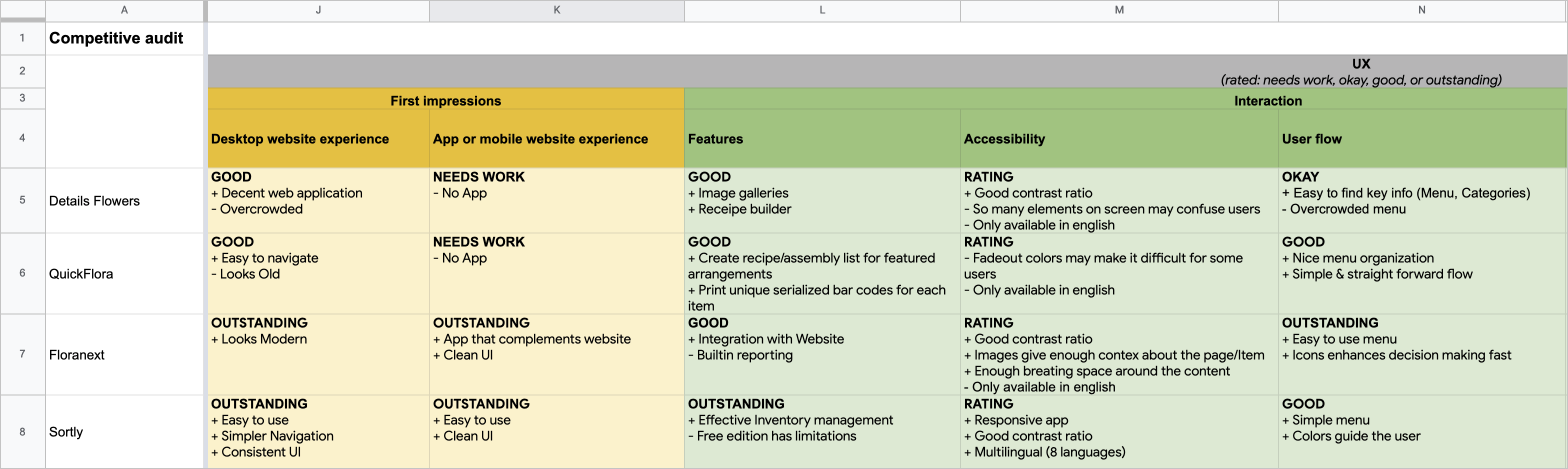Click the row 7 header

(x=22, y=354)
